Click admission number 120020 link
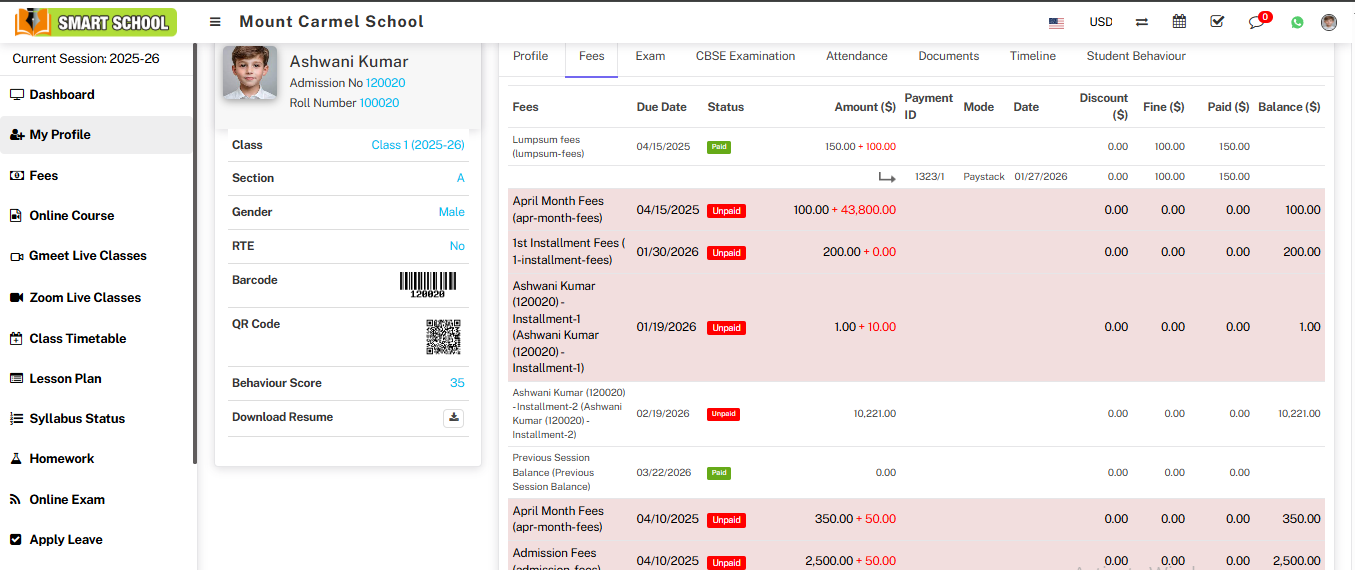Viewport: 1355px width, 570px height. (385, 83)
